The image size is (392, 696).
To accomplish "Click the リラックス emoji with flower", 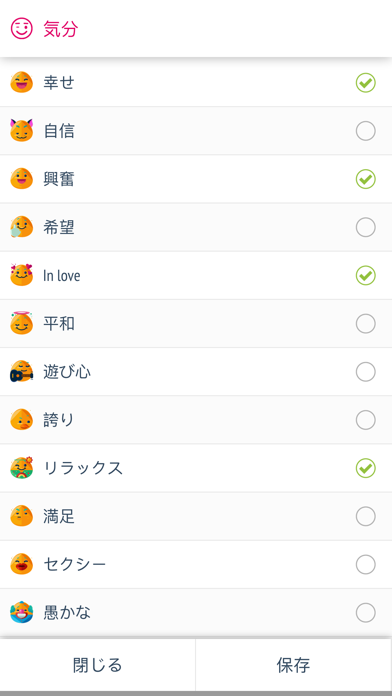I will 21,468.
